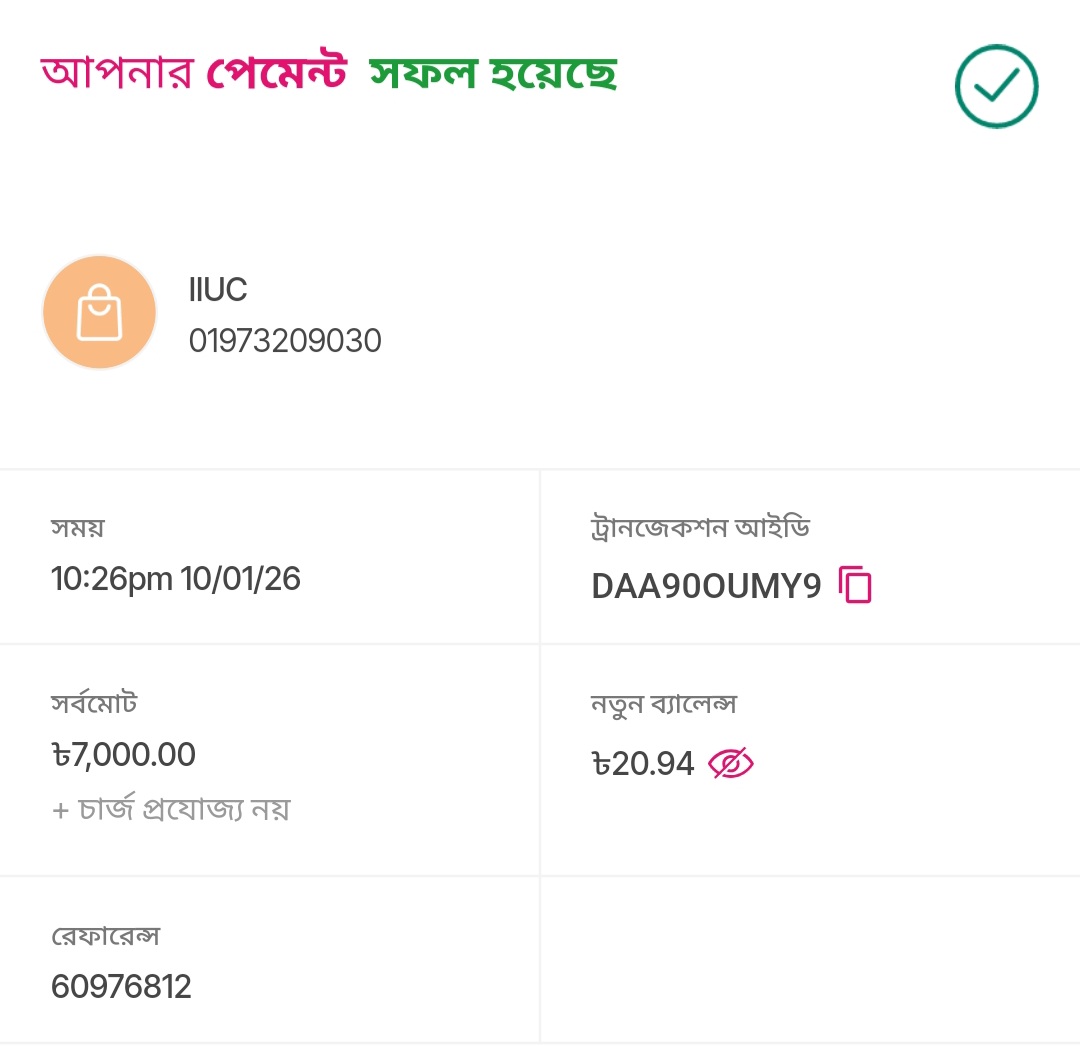Tap transaction ID DAA90OUMY9 text

click(x=706, y=586)
